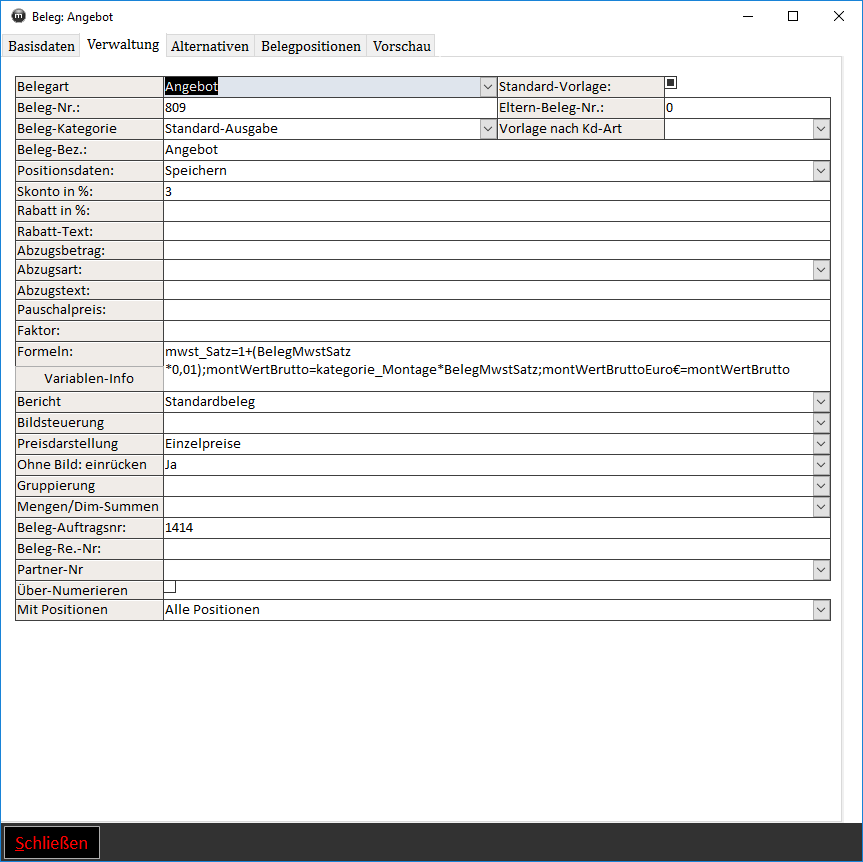Click into the Skonto in % field

[x=496, y=191]
